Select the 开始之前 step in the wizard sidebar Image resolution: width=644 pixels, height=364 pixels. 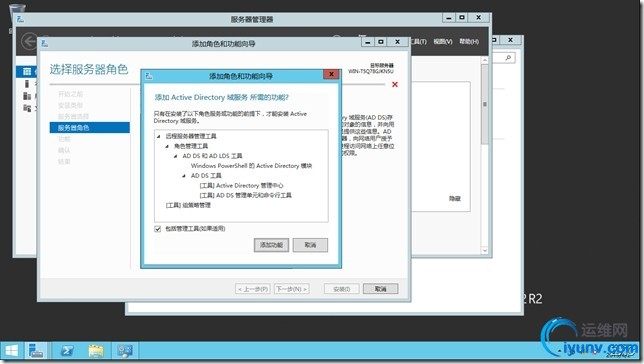point(70,94)
